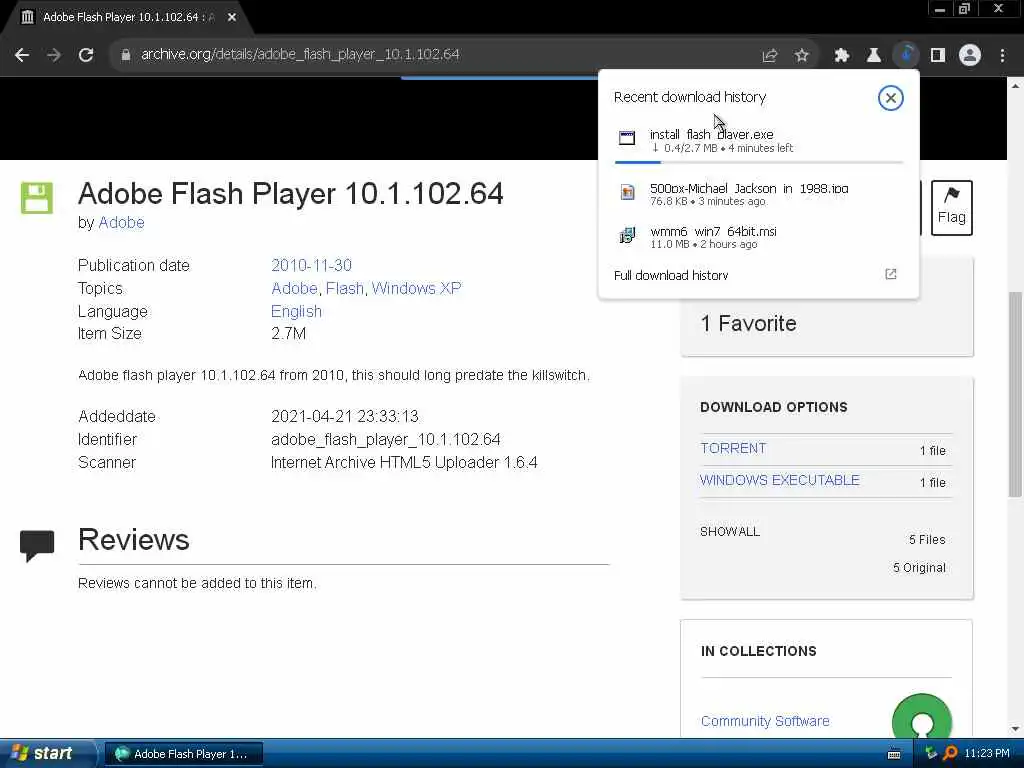
Task: Click the 5 Original files text
Action: [x=919, y=568]
